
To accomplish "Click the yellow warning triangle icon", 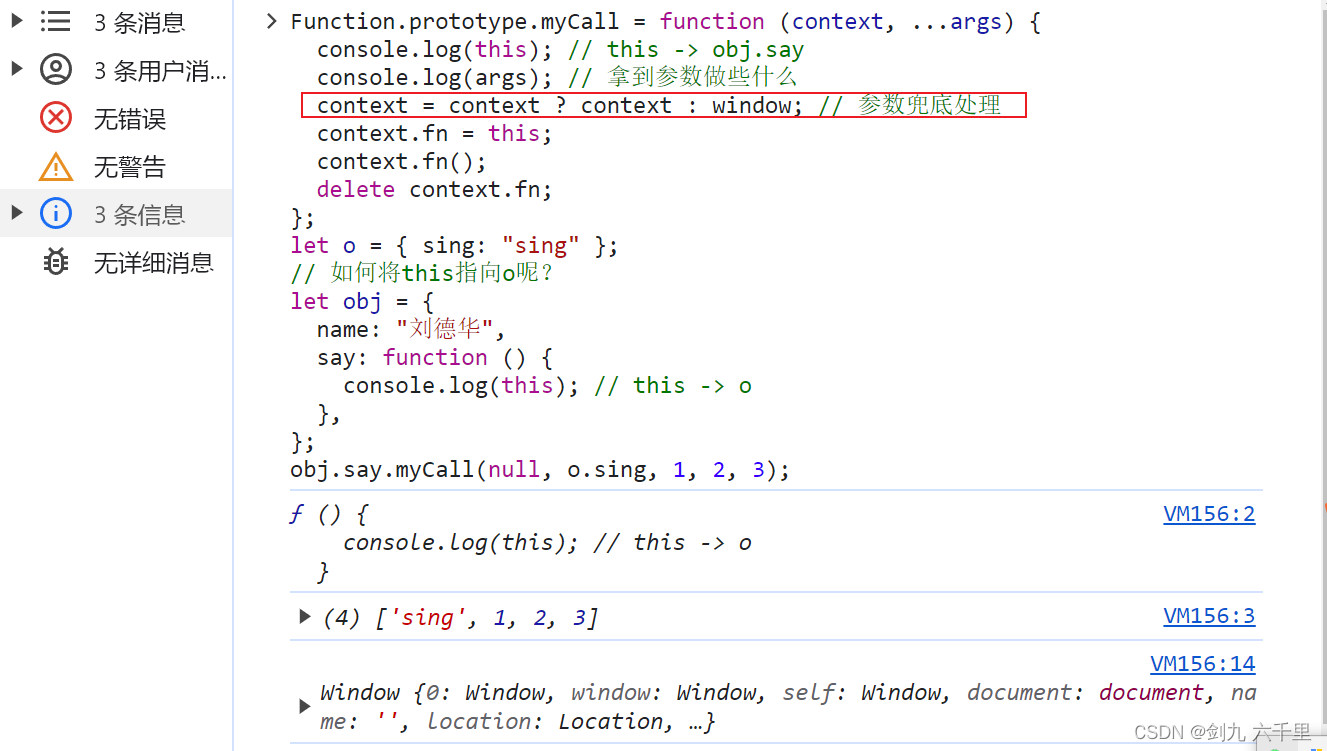I will point(56,166).
